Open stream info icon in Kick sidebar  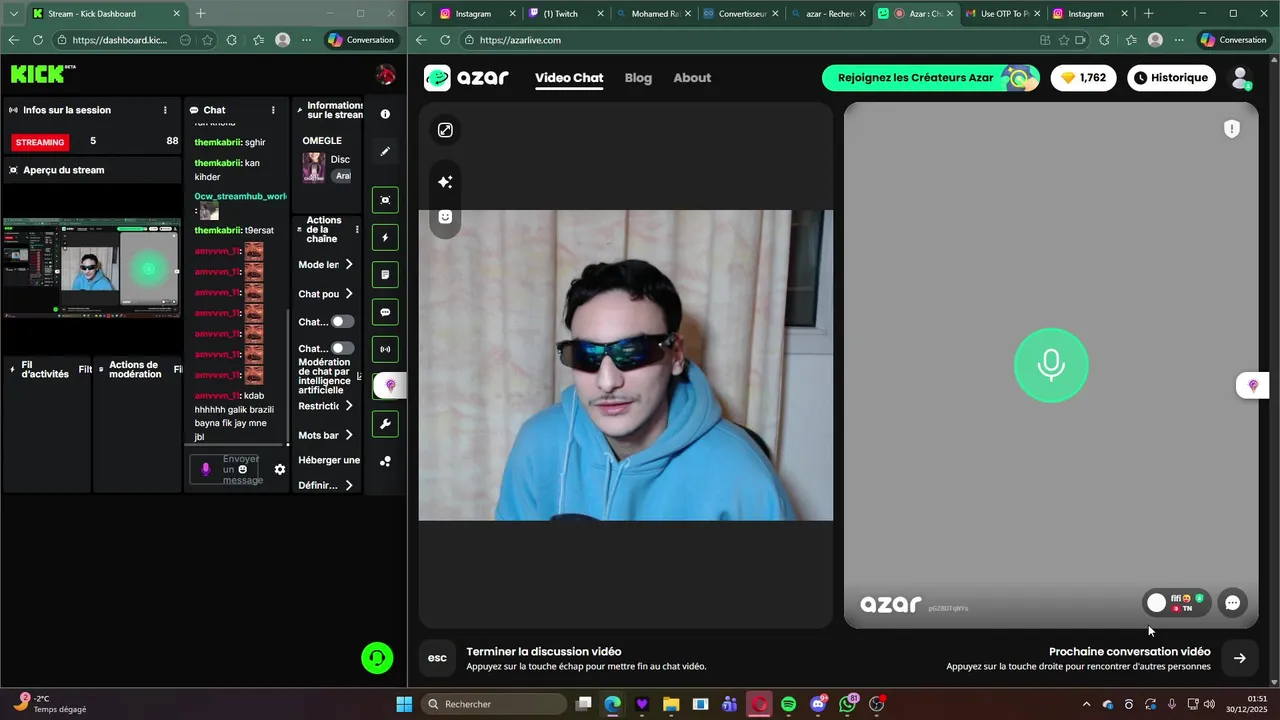tap(385, 114)
